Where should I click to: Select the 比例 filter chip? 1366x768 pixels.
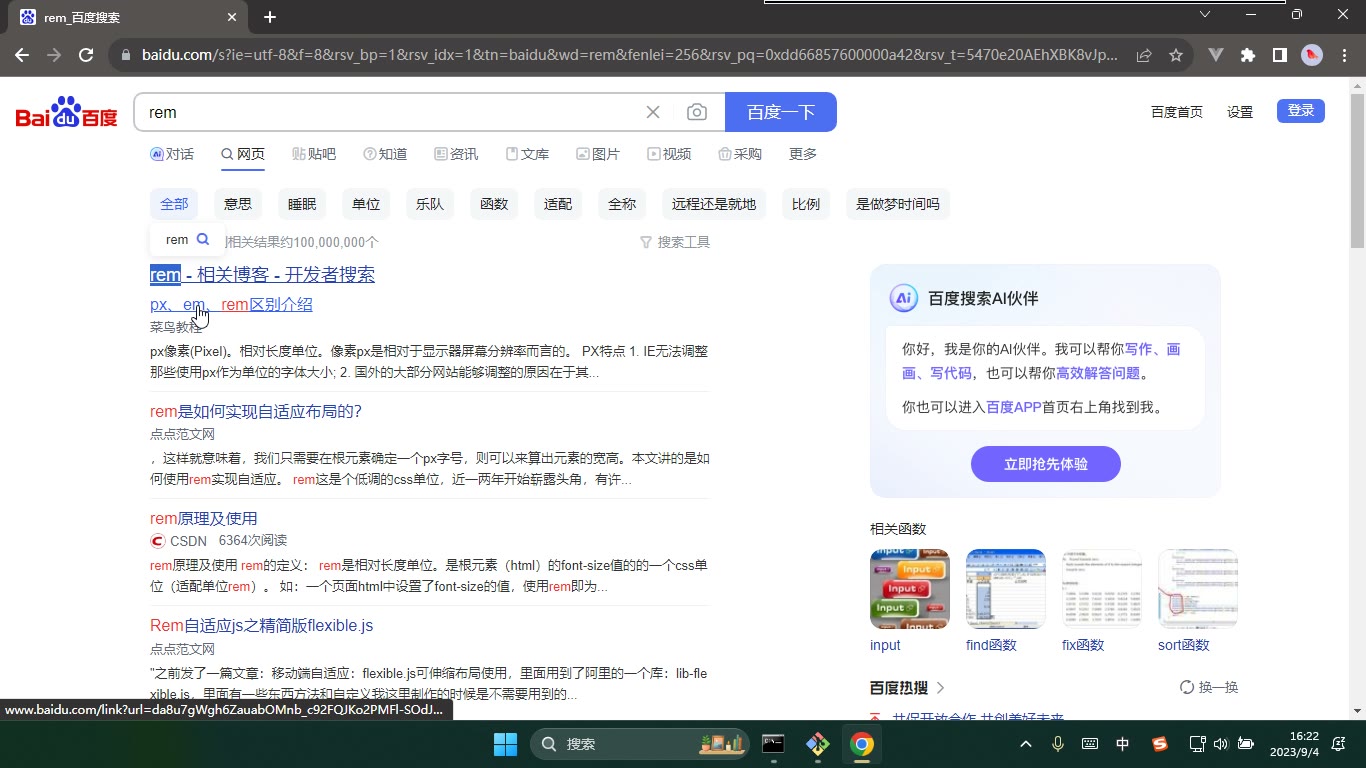coord(806,204)
